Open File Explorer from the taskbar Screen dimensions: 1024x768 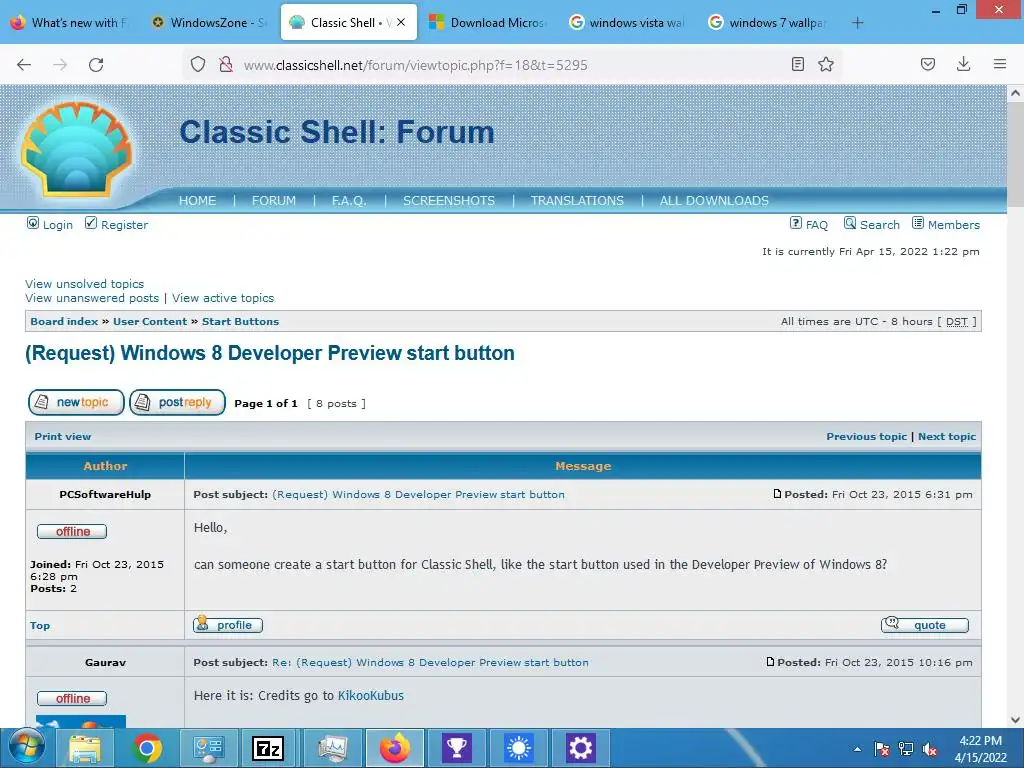tap(85, 748)
